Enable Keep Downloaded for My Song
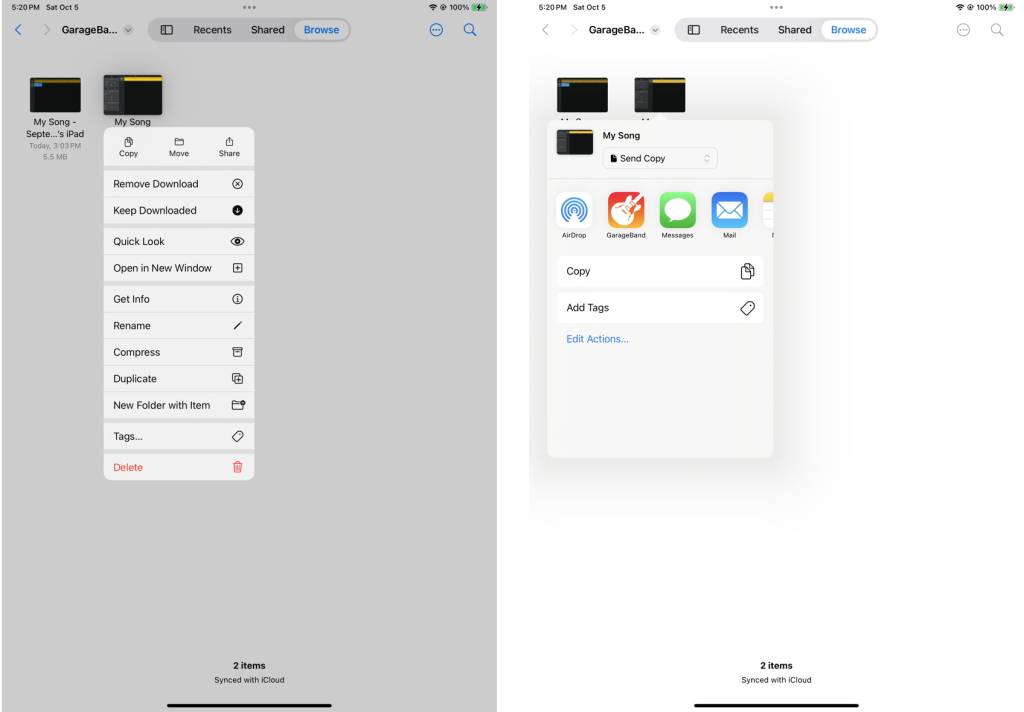 click(178, 210)
